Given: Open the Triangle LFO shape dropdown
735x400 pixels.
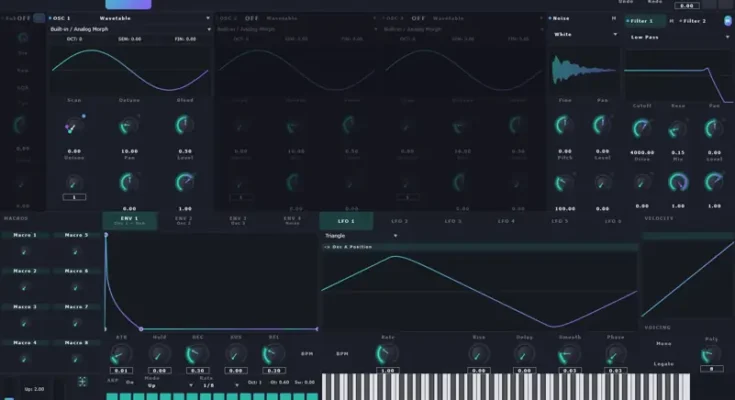Looking at the screenshot, I should click(360, 235).
